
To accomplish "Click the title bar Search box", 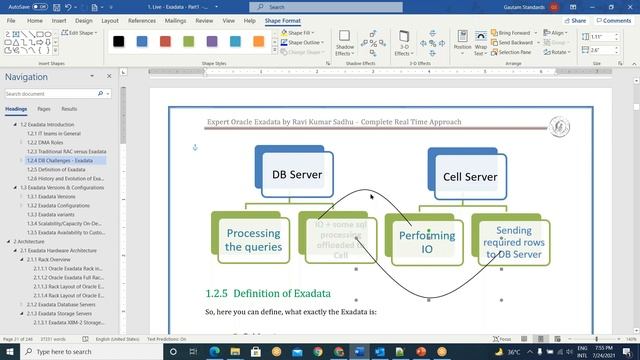I will click(x=326, y=7).
